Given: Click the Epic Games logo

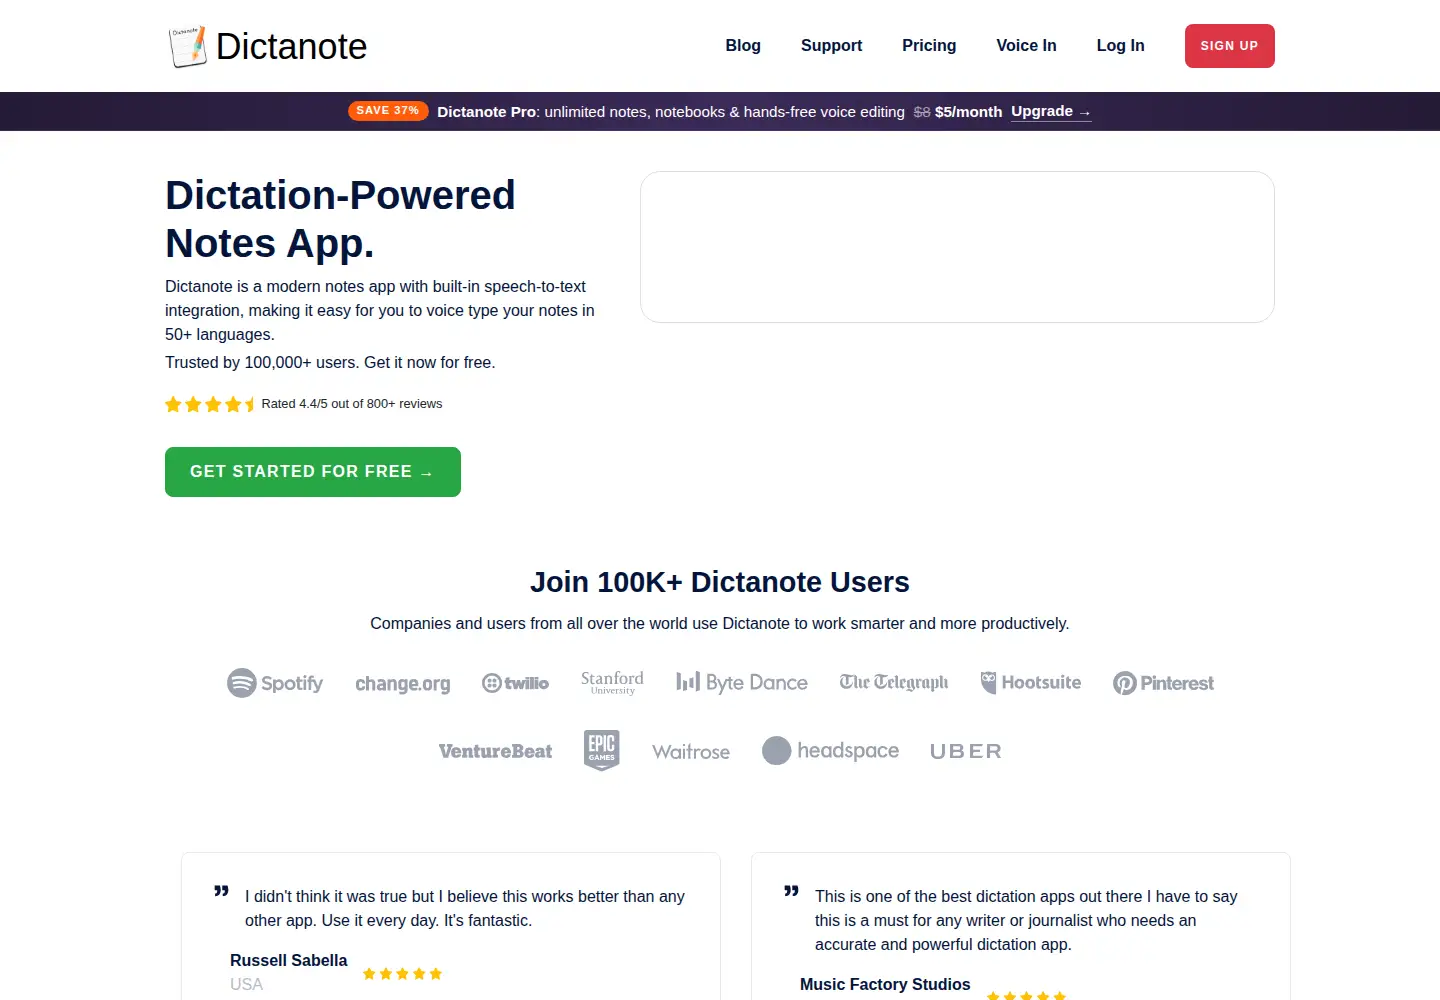Looking at the screenshot, I should pyautogui.click(x=602, y=750).
